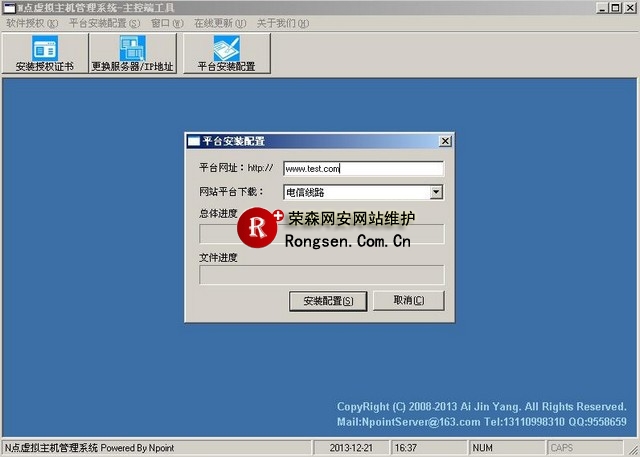Open the 窗口 menu

coord(166,22)
